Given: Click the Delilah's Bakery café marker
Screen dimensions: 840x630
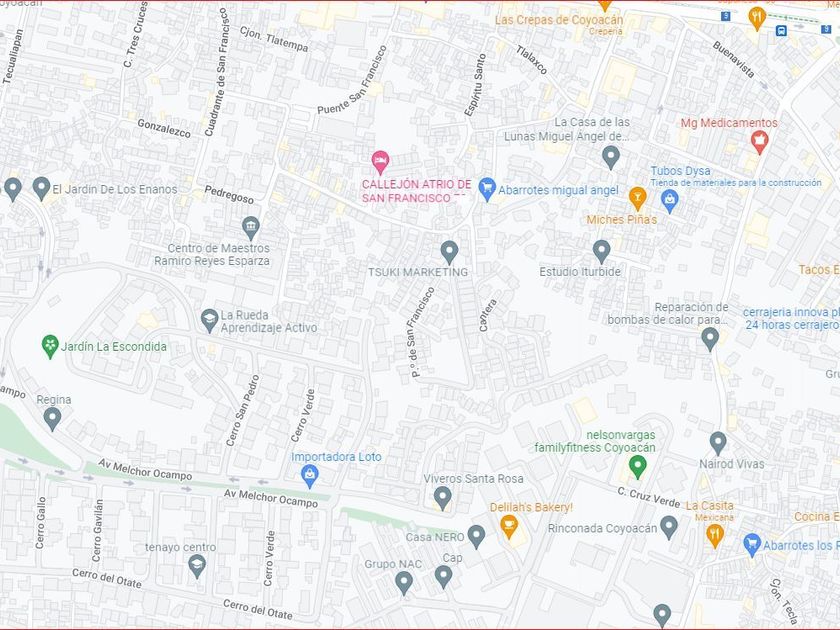Looking at the screenshot, I should click(x=509, y=527).
